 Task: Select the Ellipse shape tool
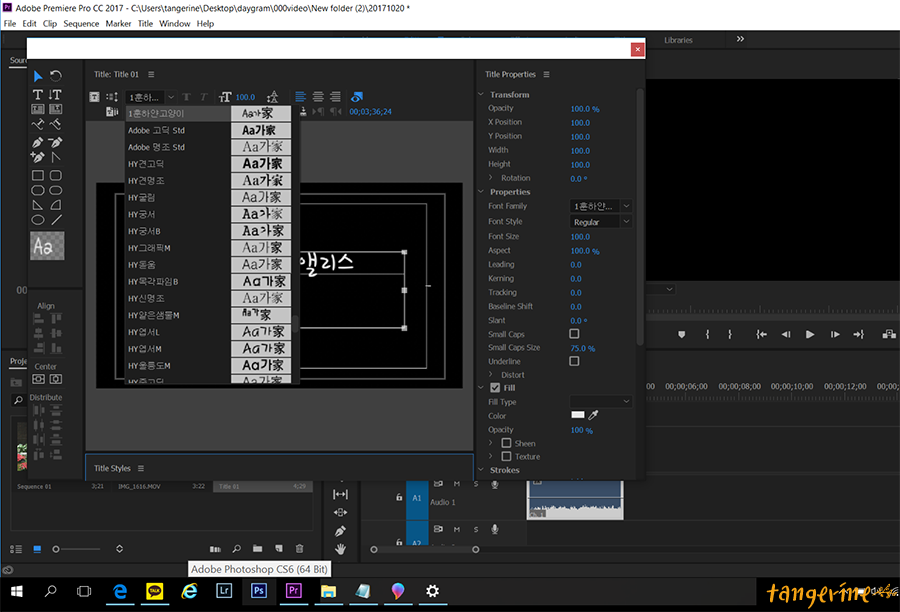38,220
